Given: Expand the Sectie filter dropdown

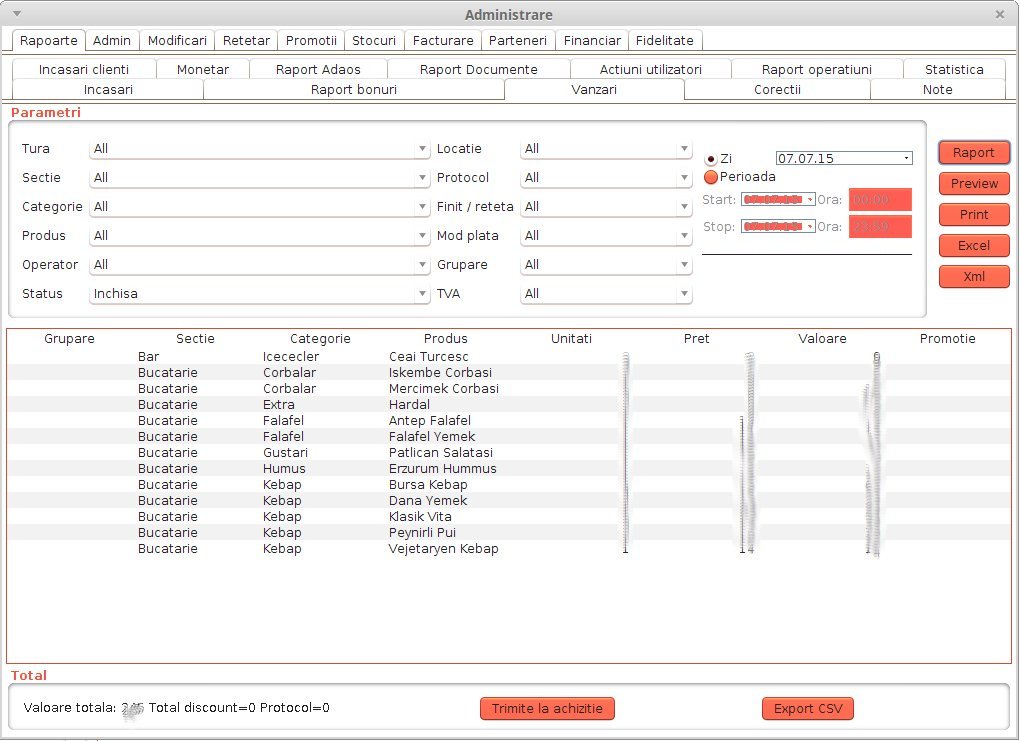Looking at the screenshot, I should (x=260, y=178).
